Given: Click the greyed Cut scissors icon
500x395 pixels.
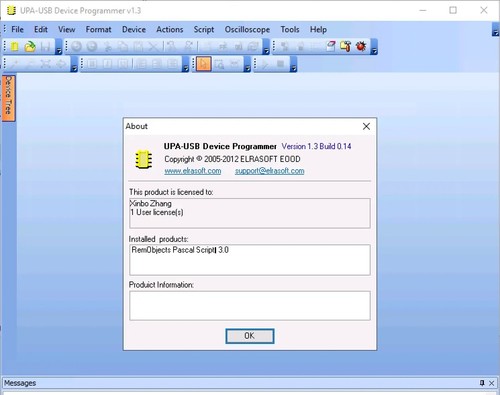Looking at the screenshot, I should click(107, 46).
